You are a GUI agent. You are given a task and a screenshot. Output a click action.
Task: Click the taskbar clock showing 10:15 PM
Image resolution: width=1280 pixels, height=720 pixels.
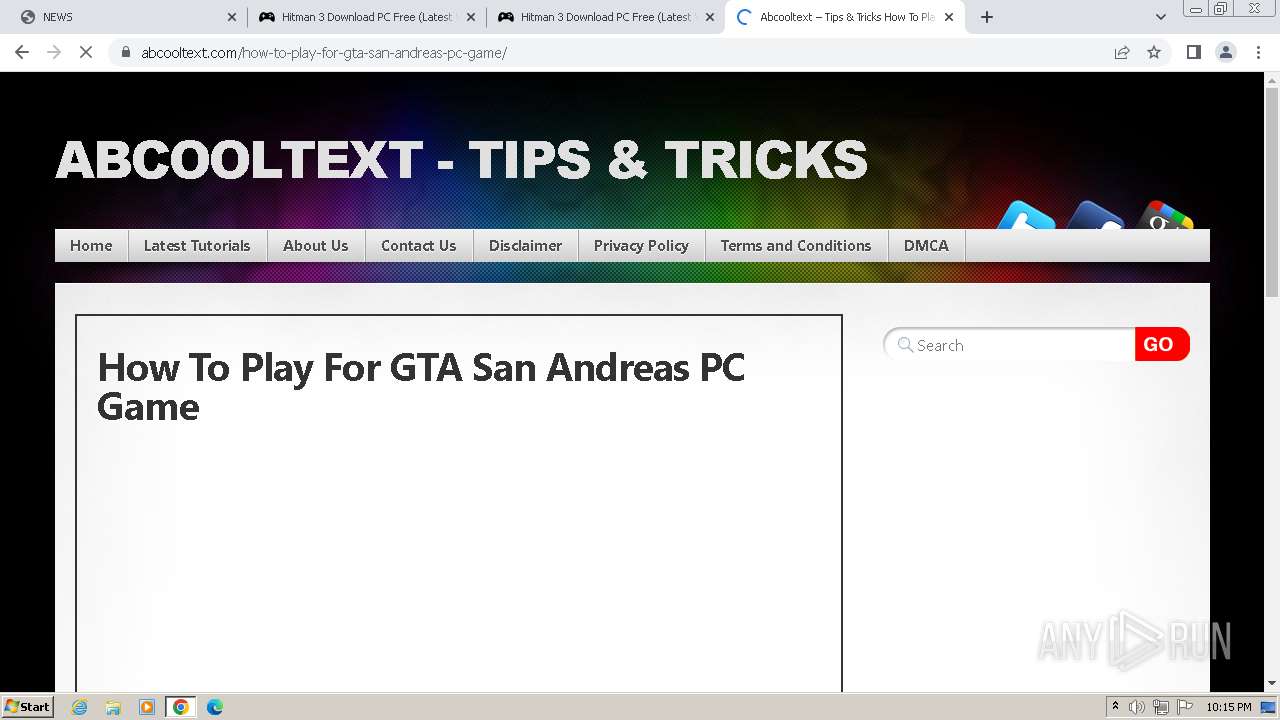click(x=1229, y=707)
